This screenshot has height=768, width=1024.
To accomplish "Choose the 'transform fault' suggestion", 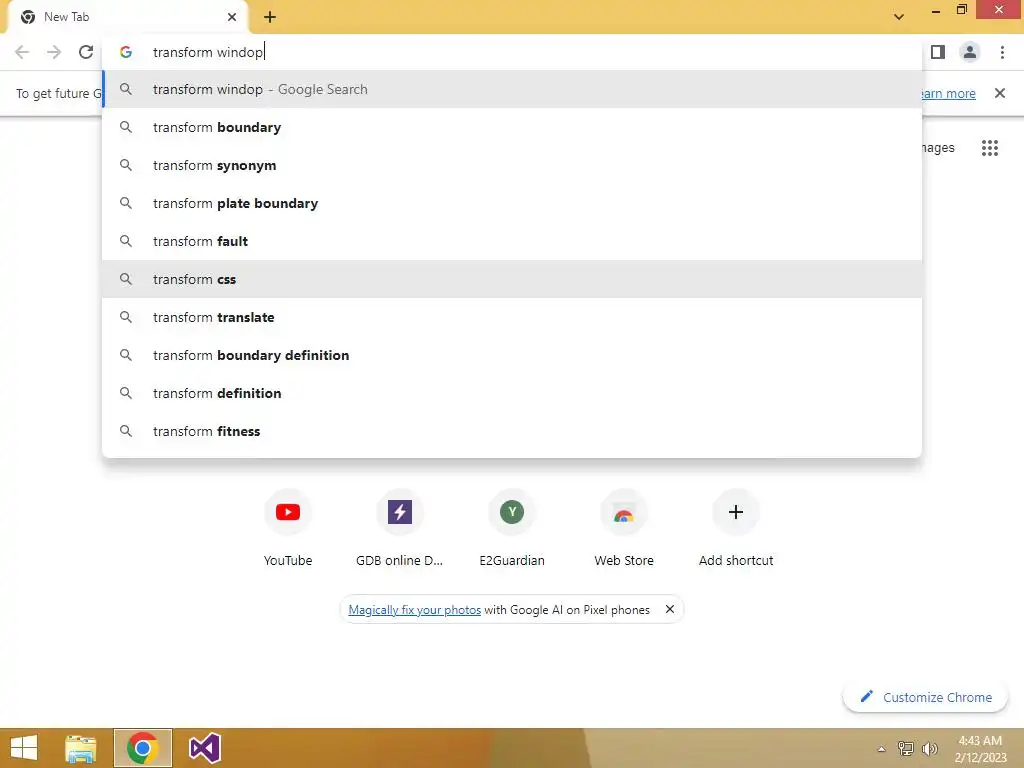I will (x=512, y=241).
